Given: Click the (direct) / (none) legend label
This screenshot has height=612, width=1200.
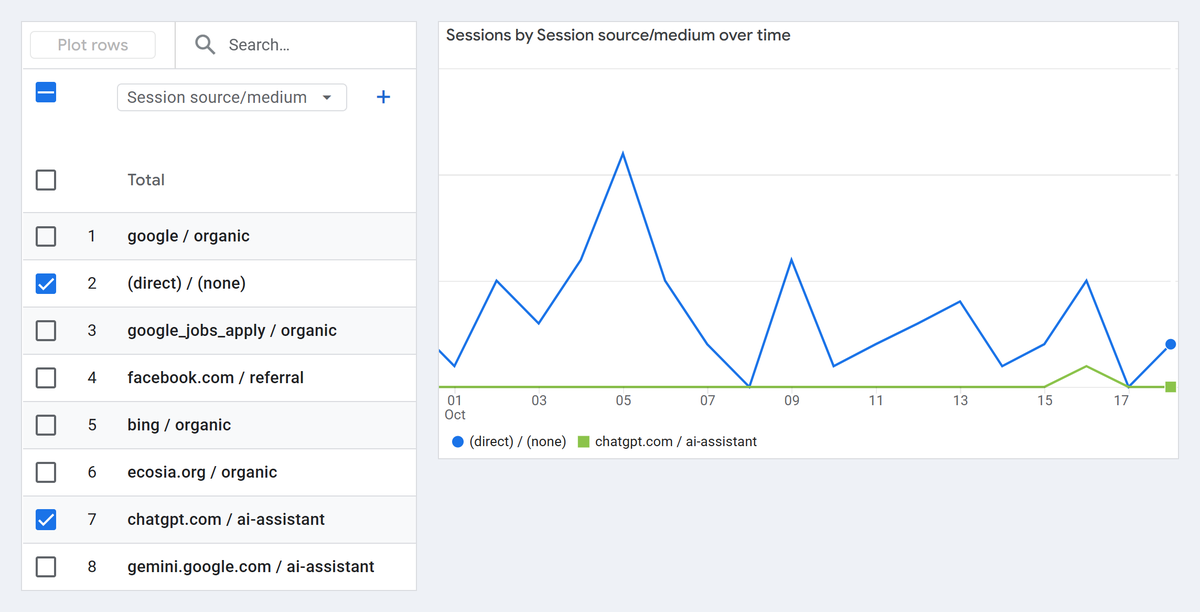Looking at the screenshot, I should pyautogui.click(x=517, y=441).
